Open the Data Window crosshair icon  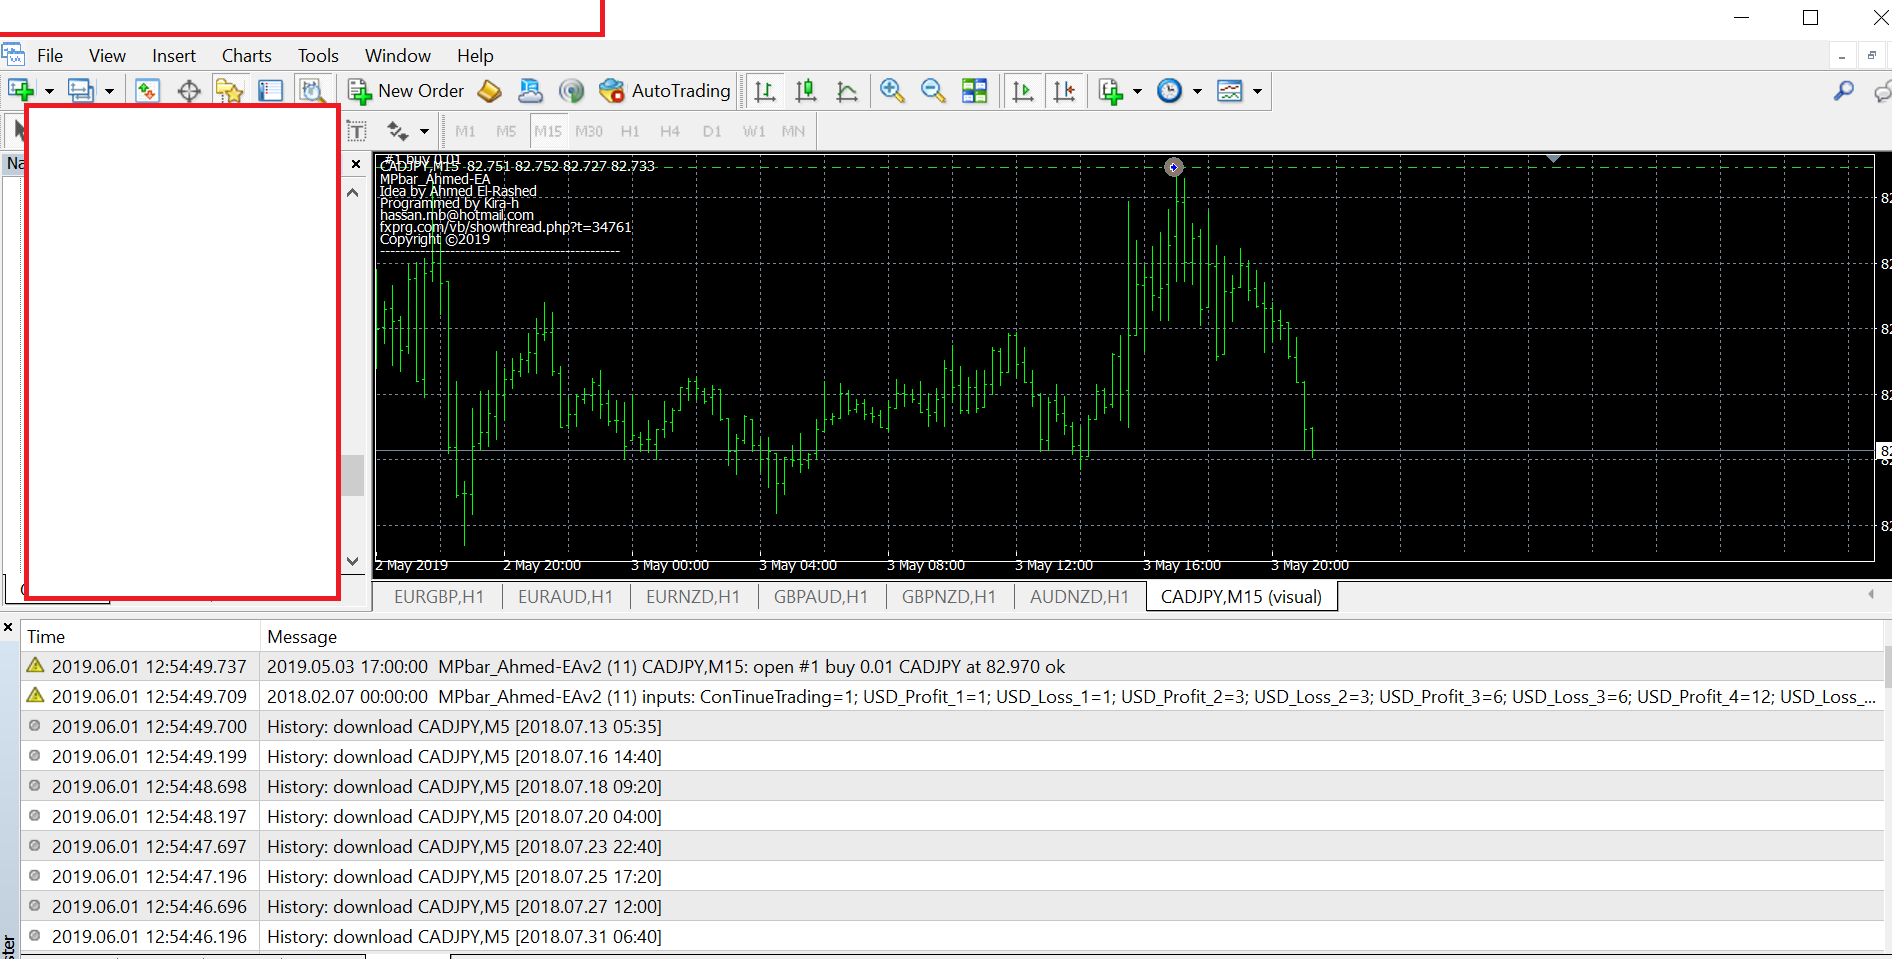pyautogui.click(x=189, y=91)
